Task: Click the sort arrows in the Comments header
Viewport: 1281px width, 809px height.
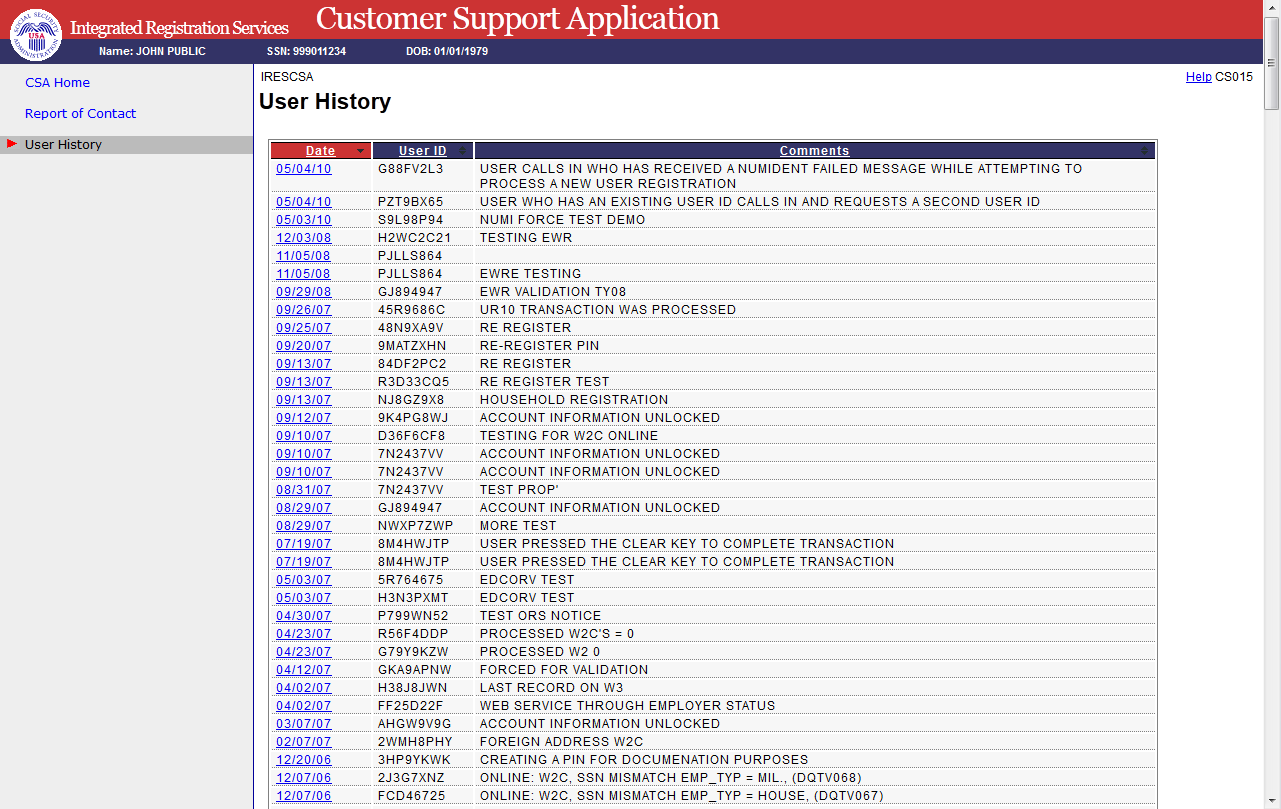Action: pyautogui.click(x=1144, y=151)
